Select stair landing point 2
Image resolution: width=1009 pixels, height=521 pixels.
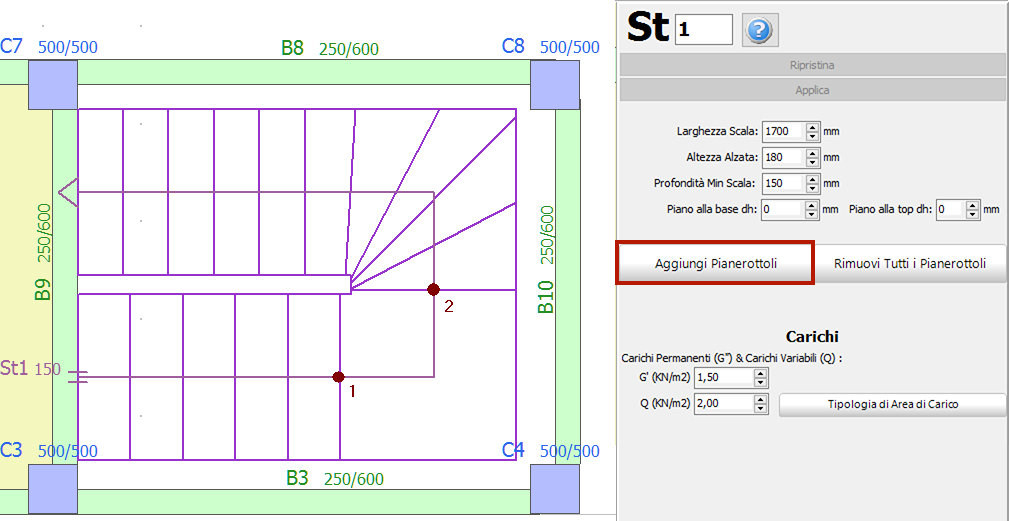tap(433, 289)
